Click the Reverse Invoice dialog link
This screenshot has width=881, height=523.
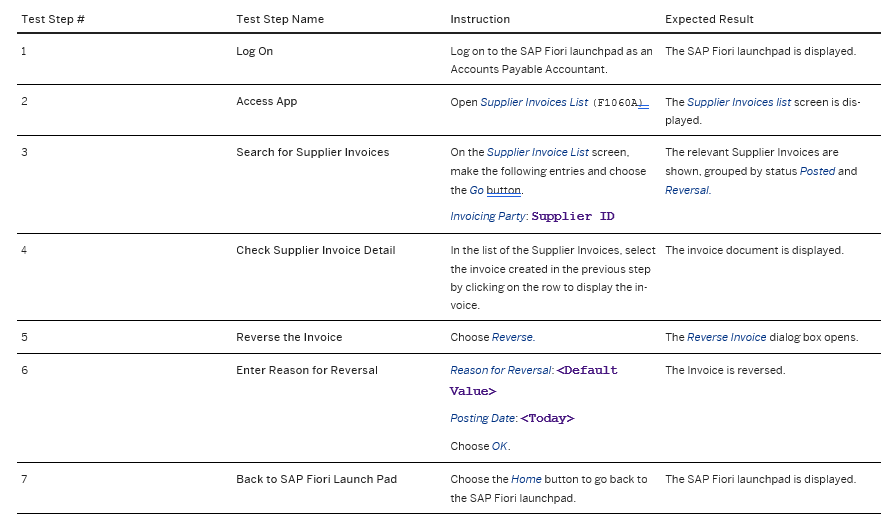726,337
